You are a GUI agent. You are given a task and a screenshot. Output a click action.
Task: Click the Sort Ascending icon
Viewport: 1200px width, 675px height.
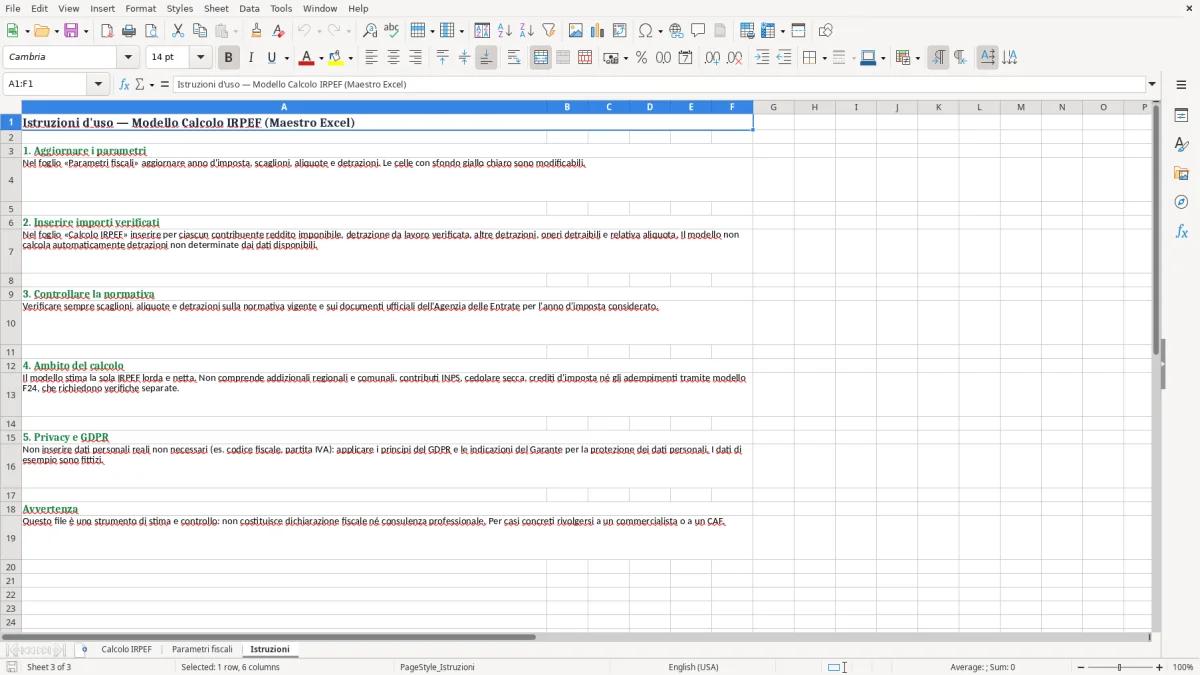click(x=505, y=31)
